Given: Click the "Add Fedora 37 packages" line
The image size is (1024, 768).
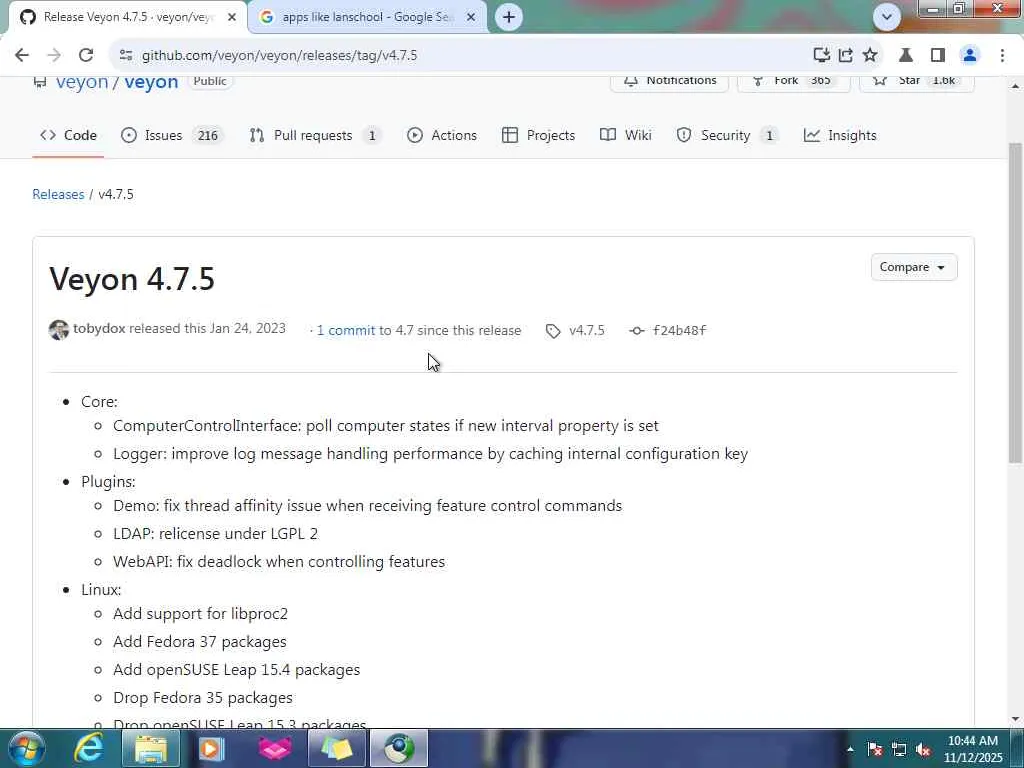Looking at the screenshot, I should coord(200,642).
